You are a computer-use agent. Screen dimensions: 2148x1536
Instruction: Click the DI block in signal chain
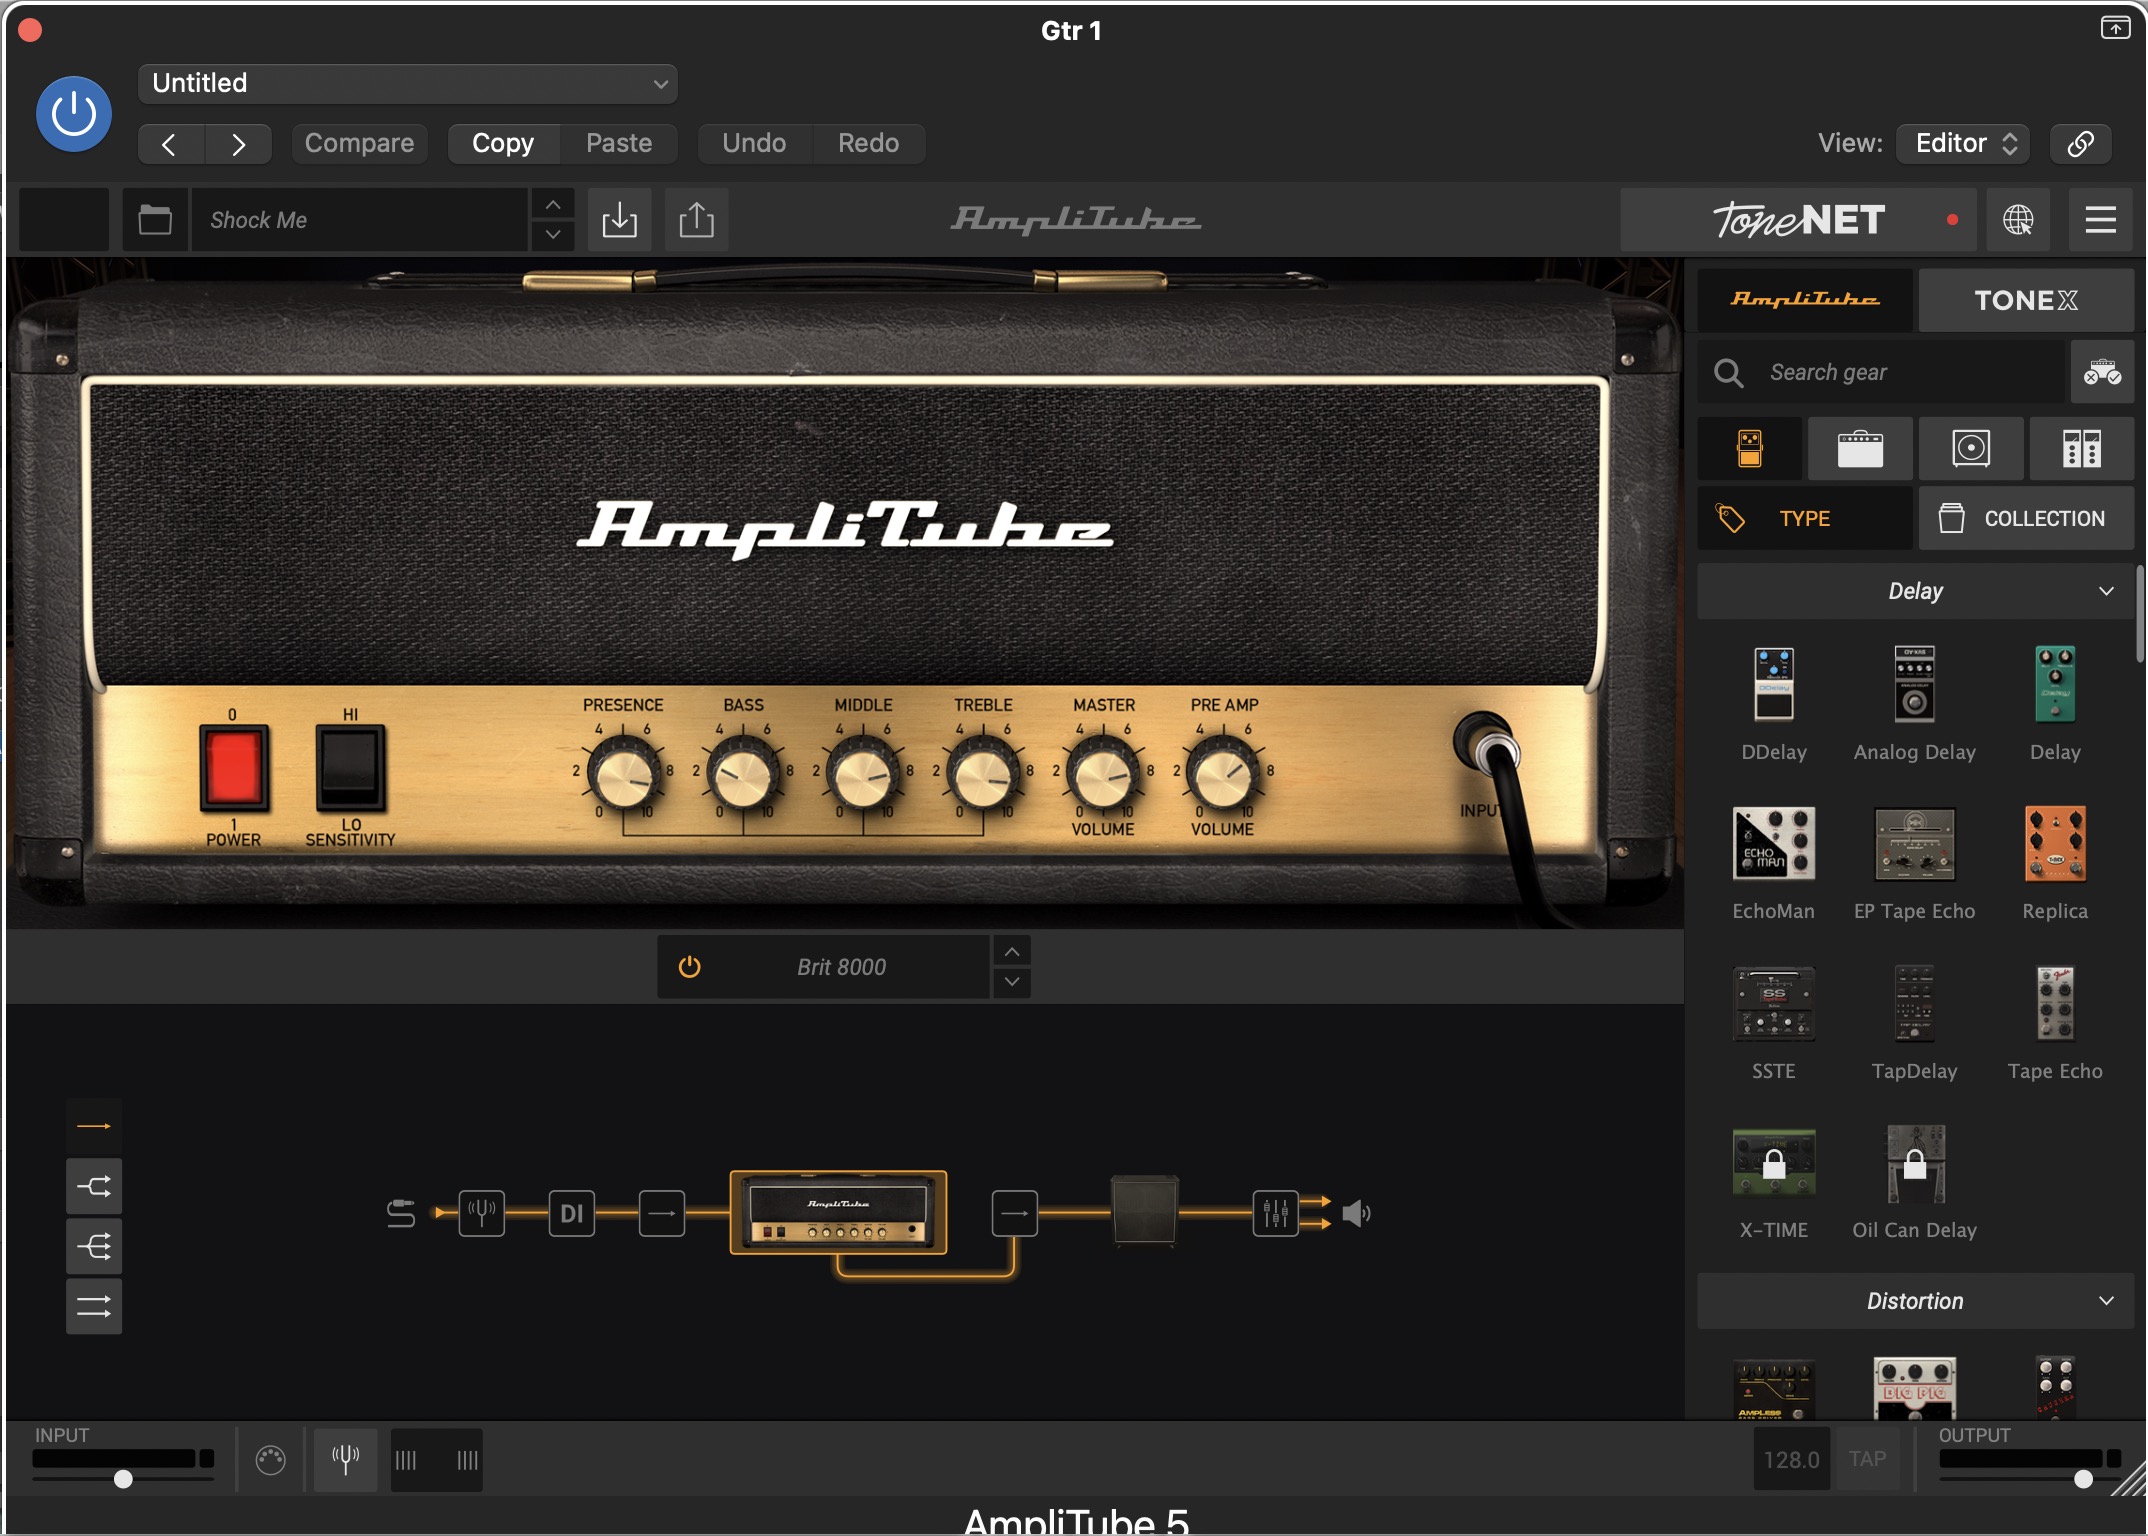(571, 1213)
